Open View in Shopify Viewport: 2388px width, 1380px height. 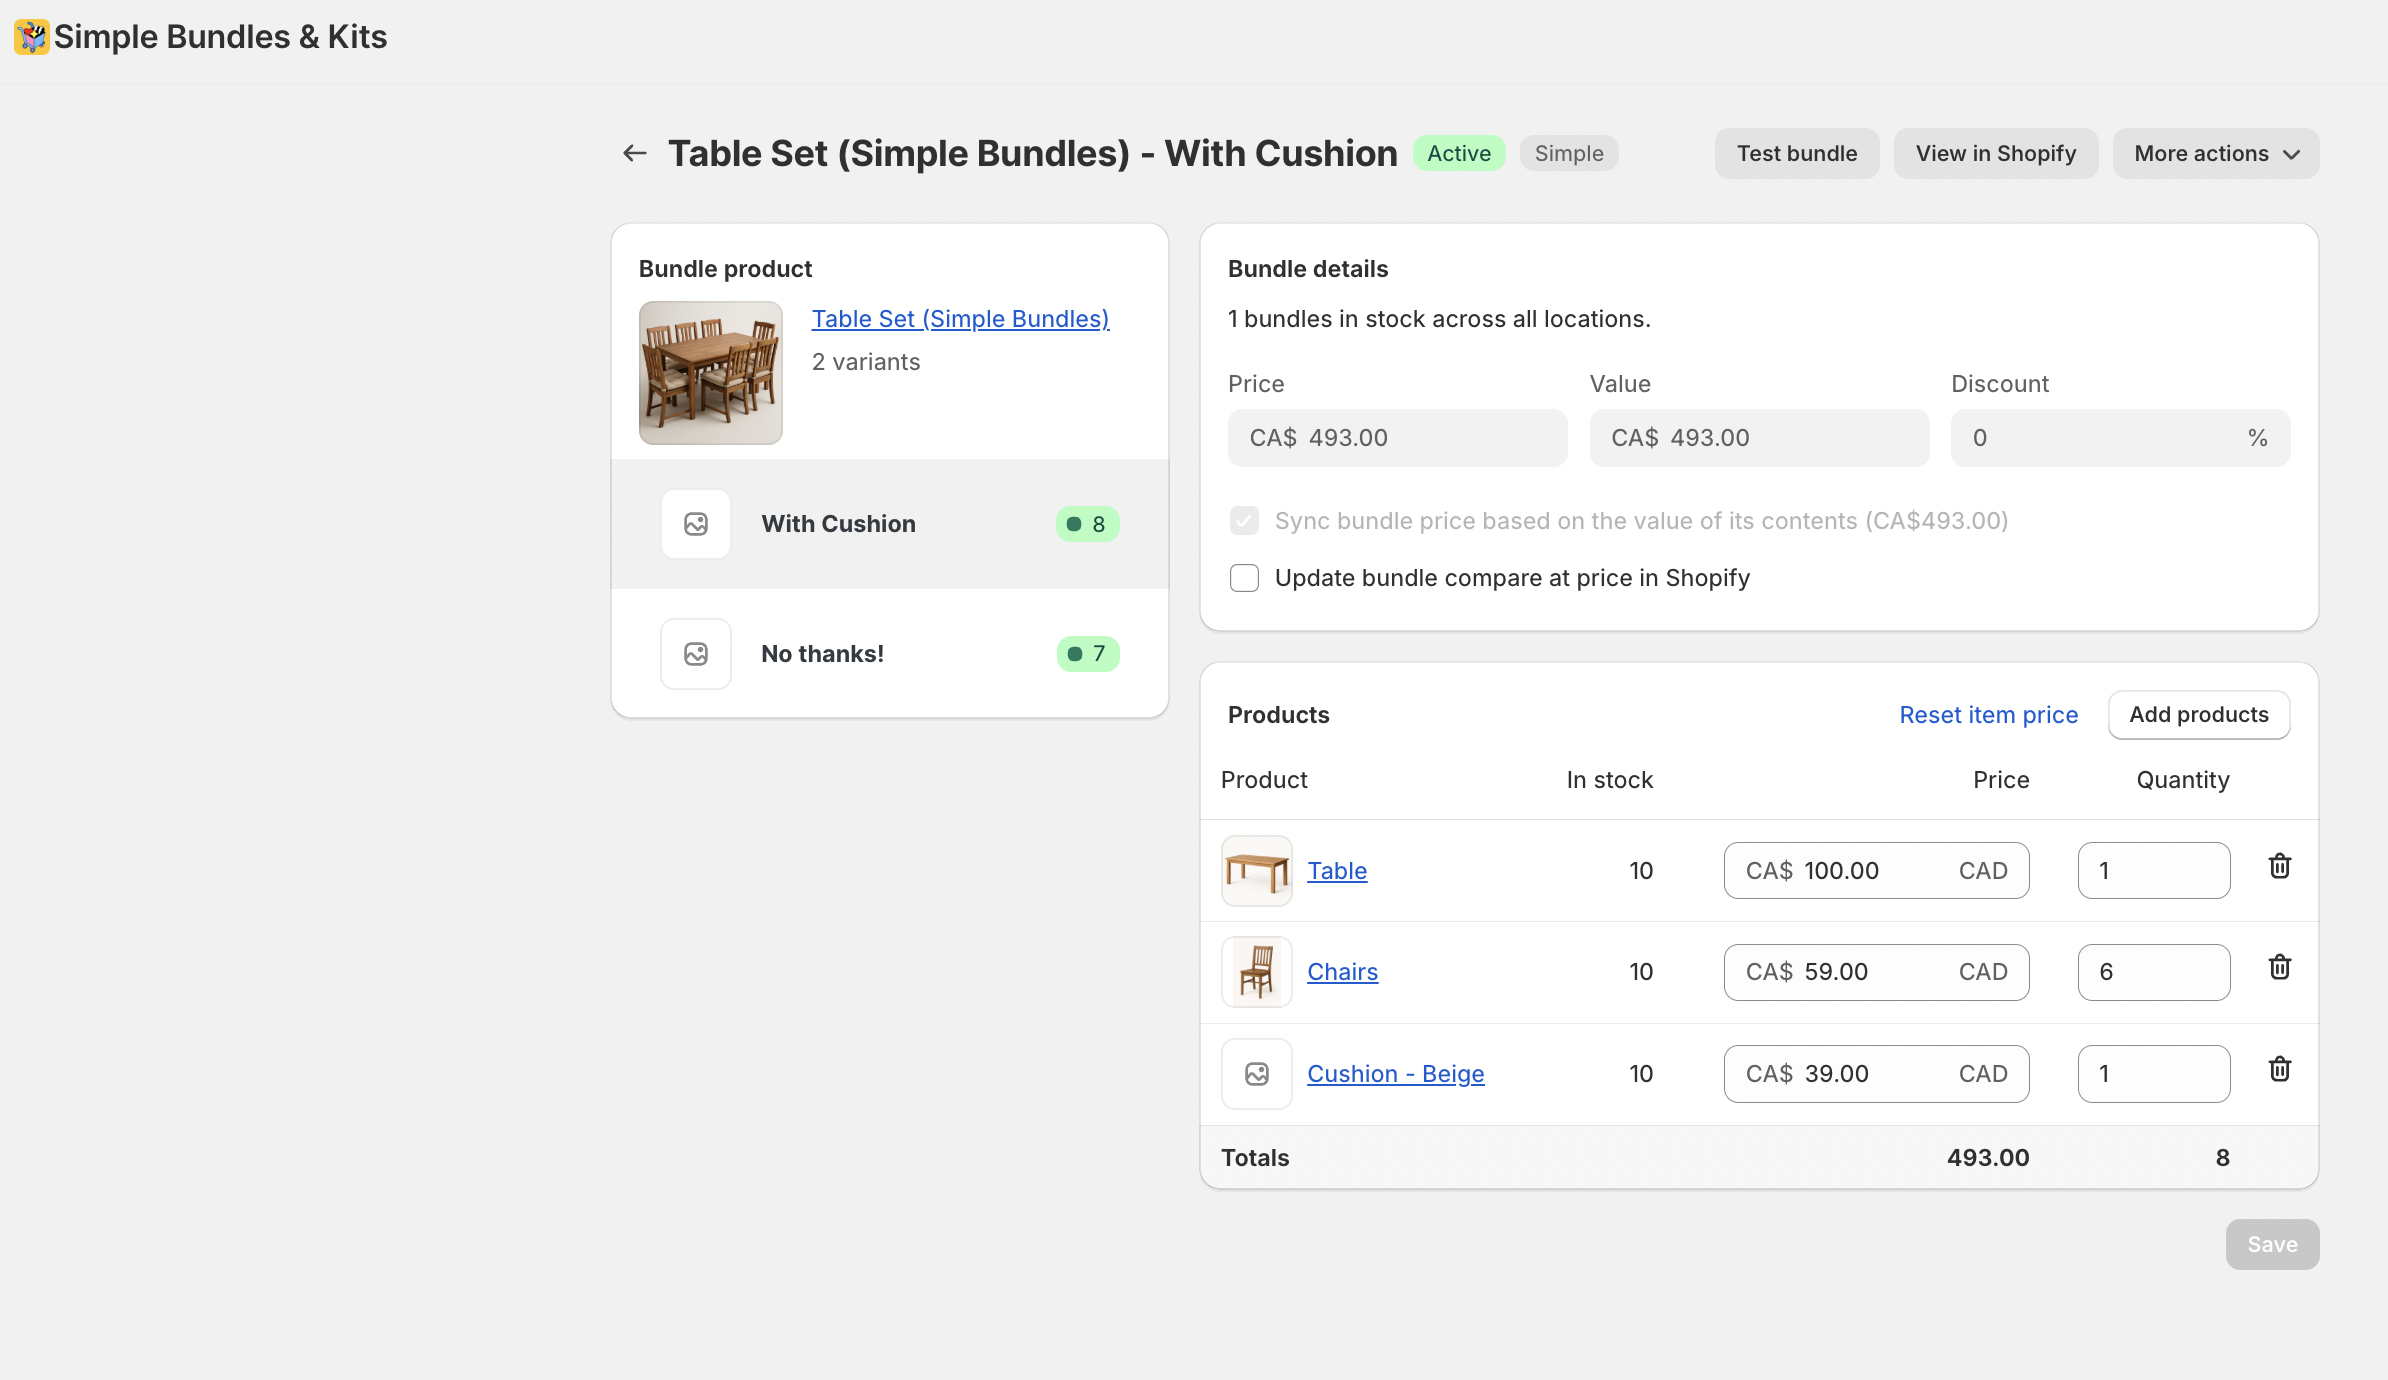point(1995,154)
